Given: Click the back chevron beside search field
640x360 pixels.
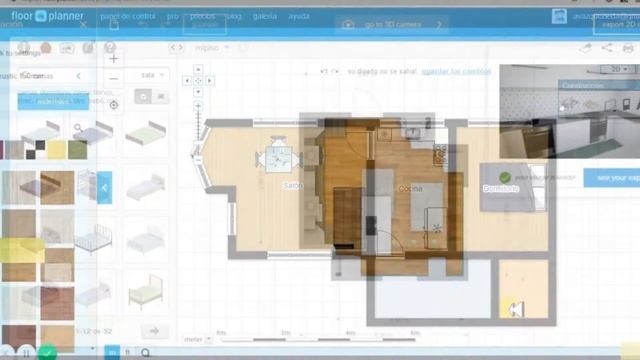Looking at the screenshot, I should 78,76.
